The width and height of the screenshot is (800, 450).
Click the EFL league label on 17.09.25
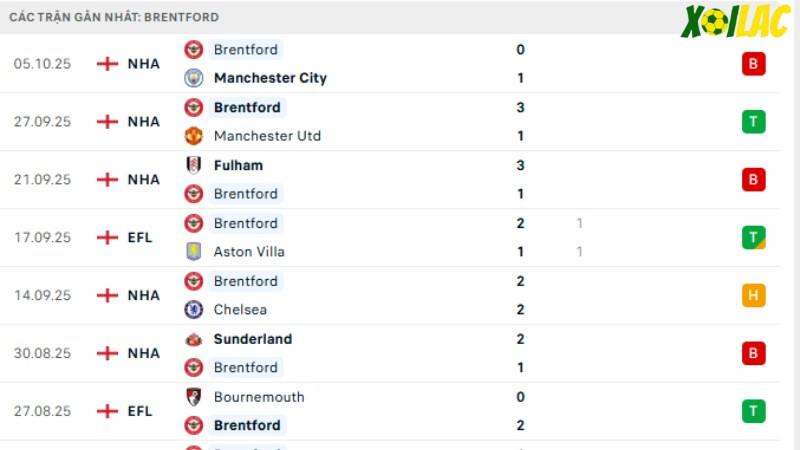pos(140,237)
